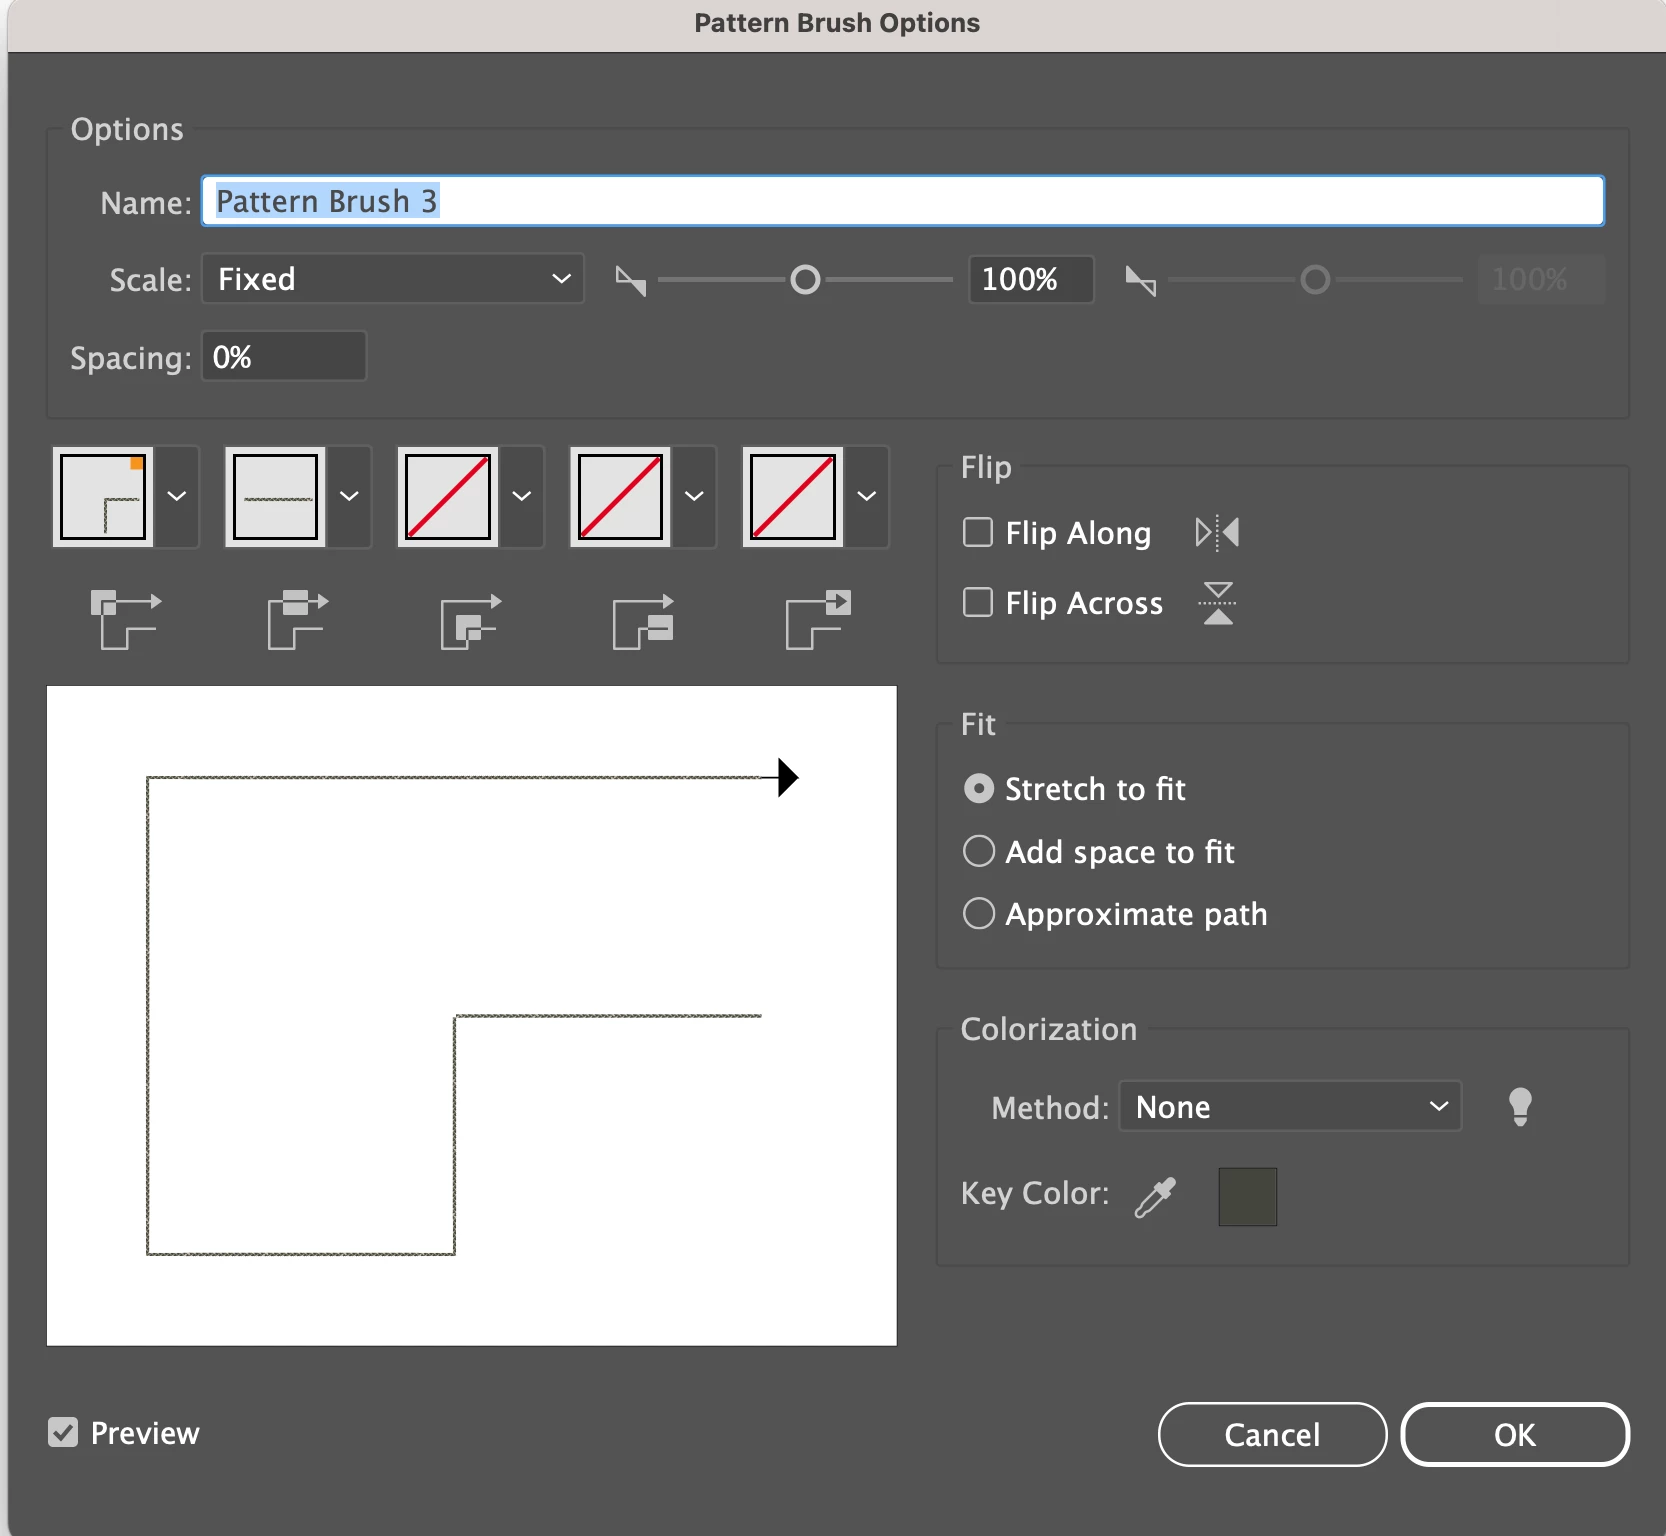Click the Flip Across mirror icon
Image resolution: width=1666 pixels, height=1536 pixels.
[1217, 603]
